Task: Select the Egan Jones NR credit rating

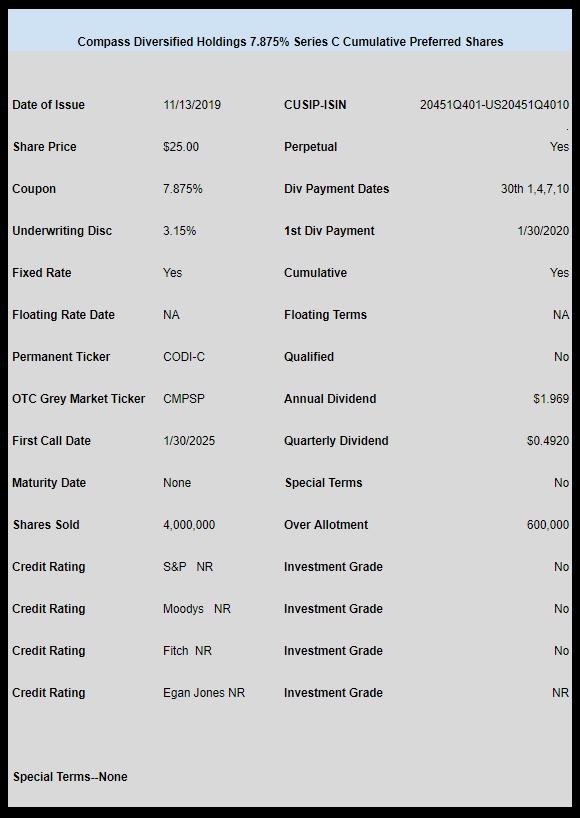Action: (x=204, y=693)
